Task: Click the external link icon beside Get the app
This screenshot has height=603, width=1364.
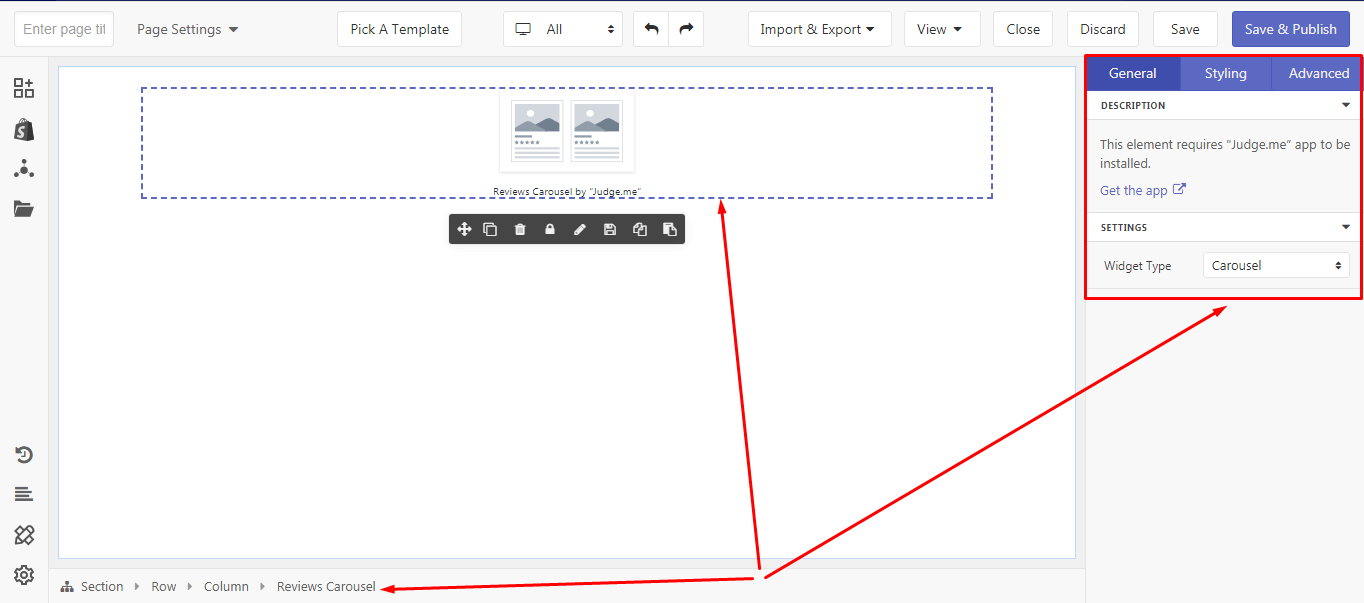Action: tap(1179, 189)
